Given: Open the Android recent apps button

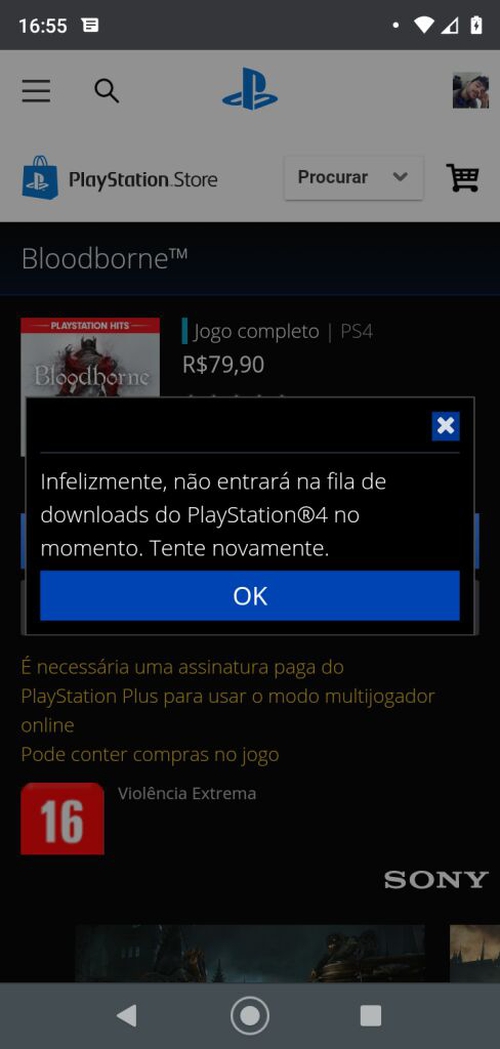Looking at the screenshot, I should 371,1016.
